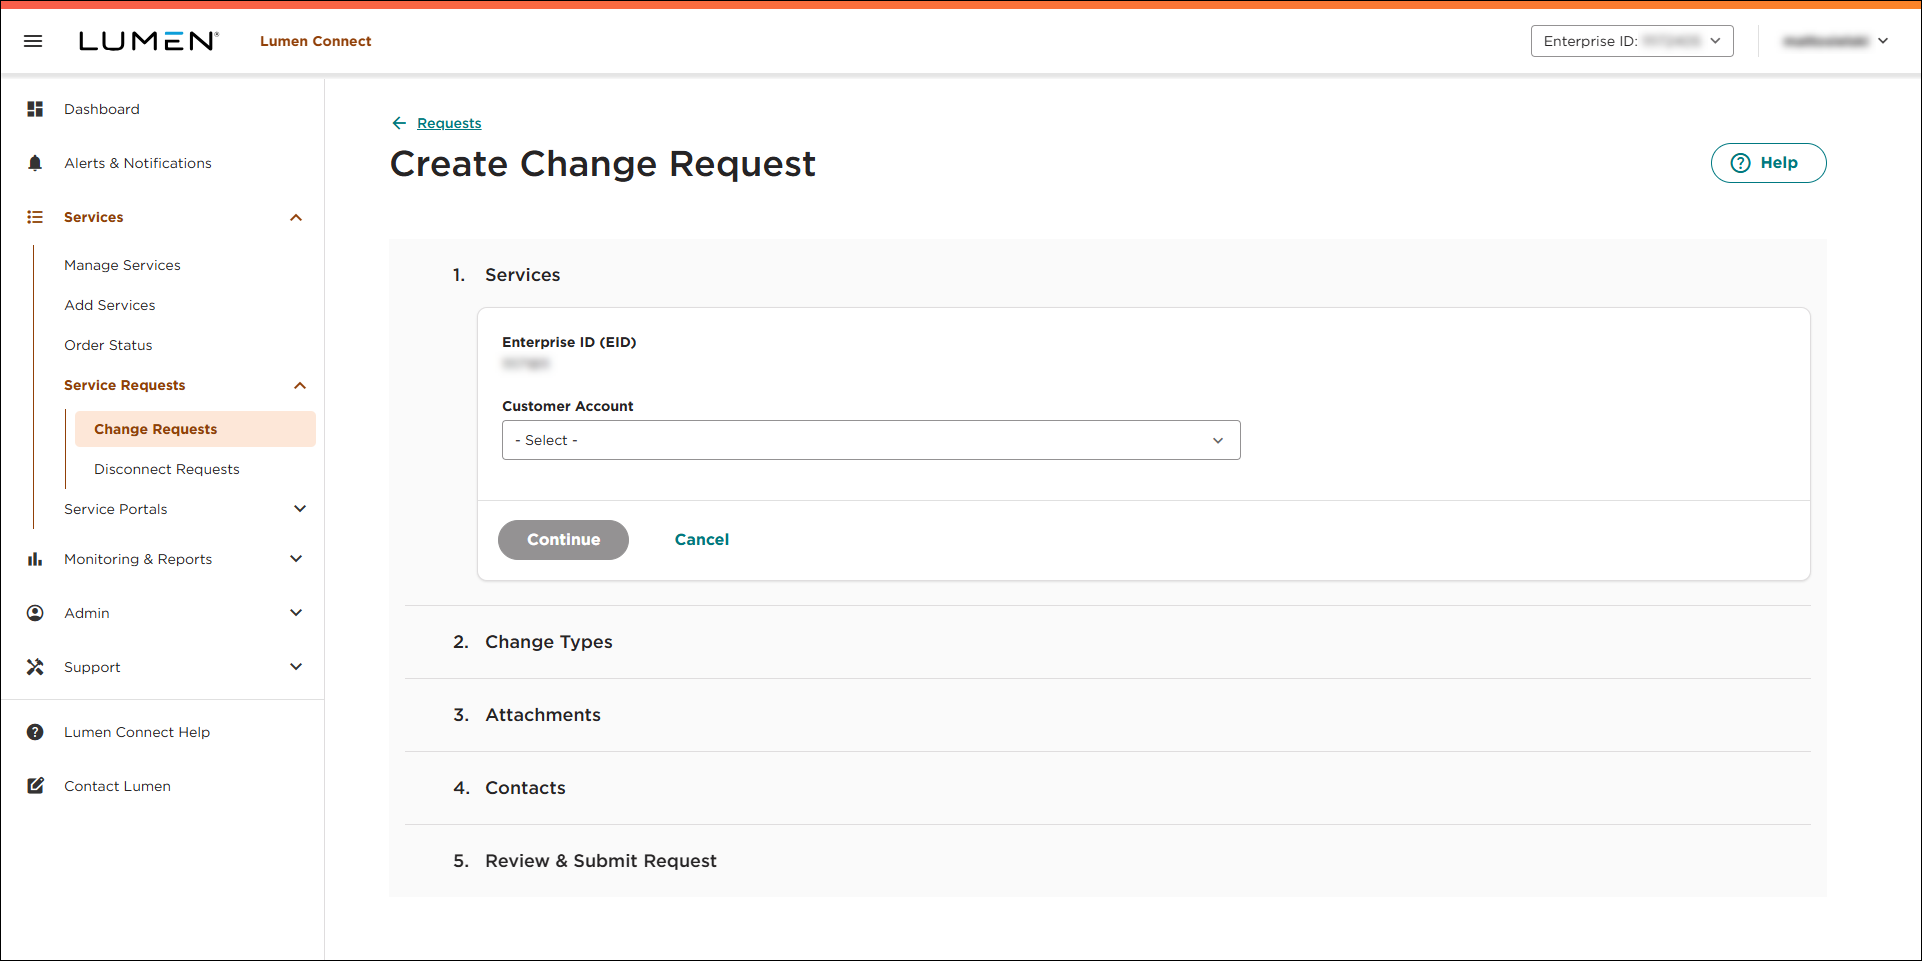The width and height of the screenshot is (1922, 961).
Task: Open Contact Lumen link
Action: [x=117, y=786]
